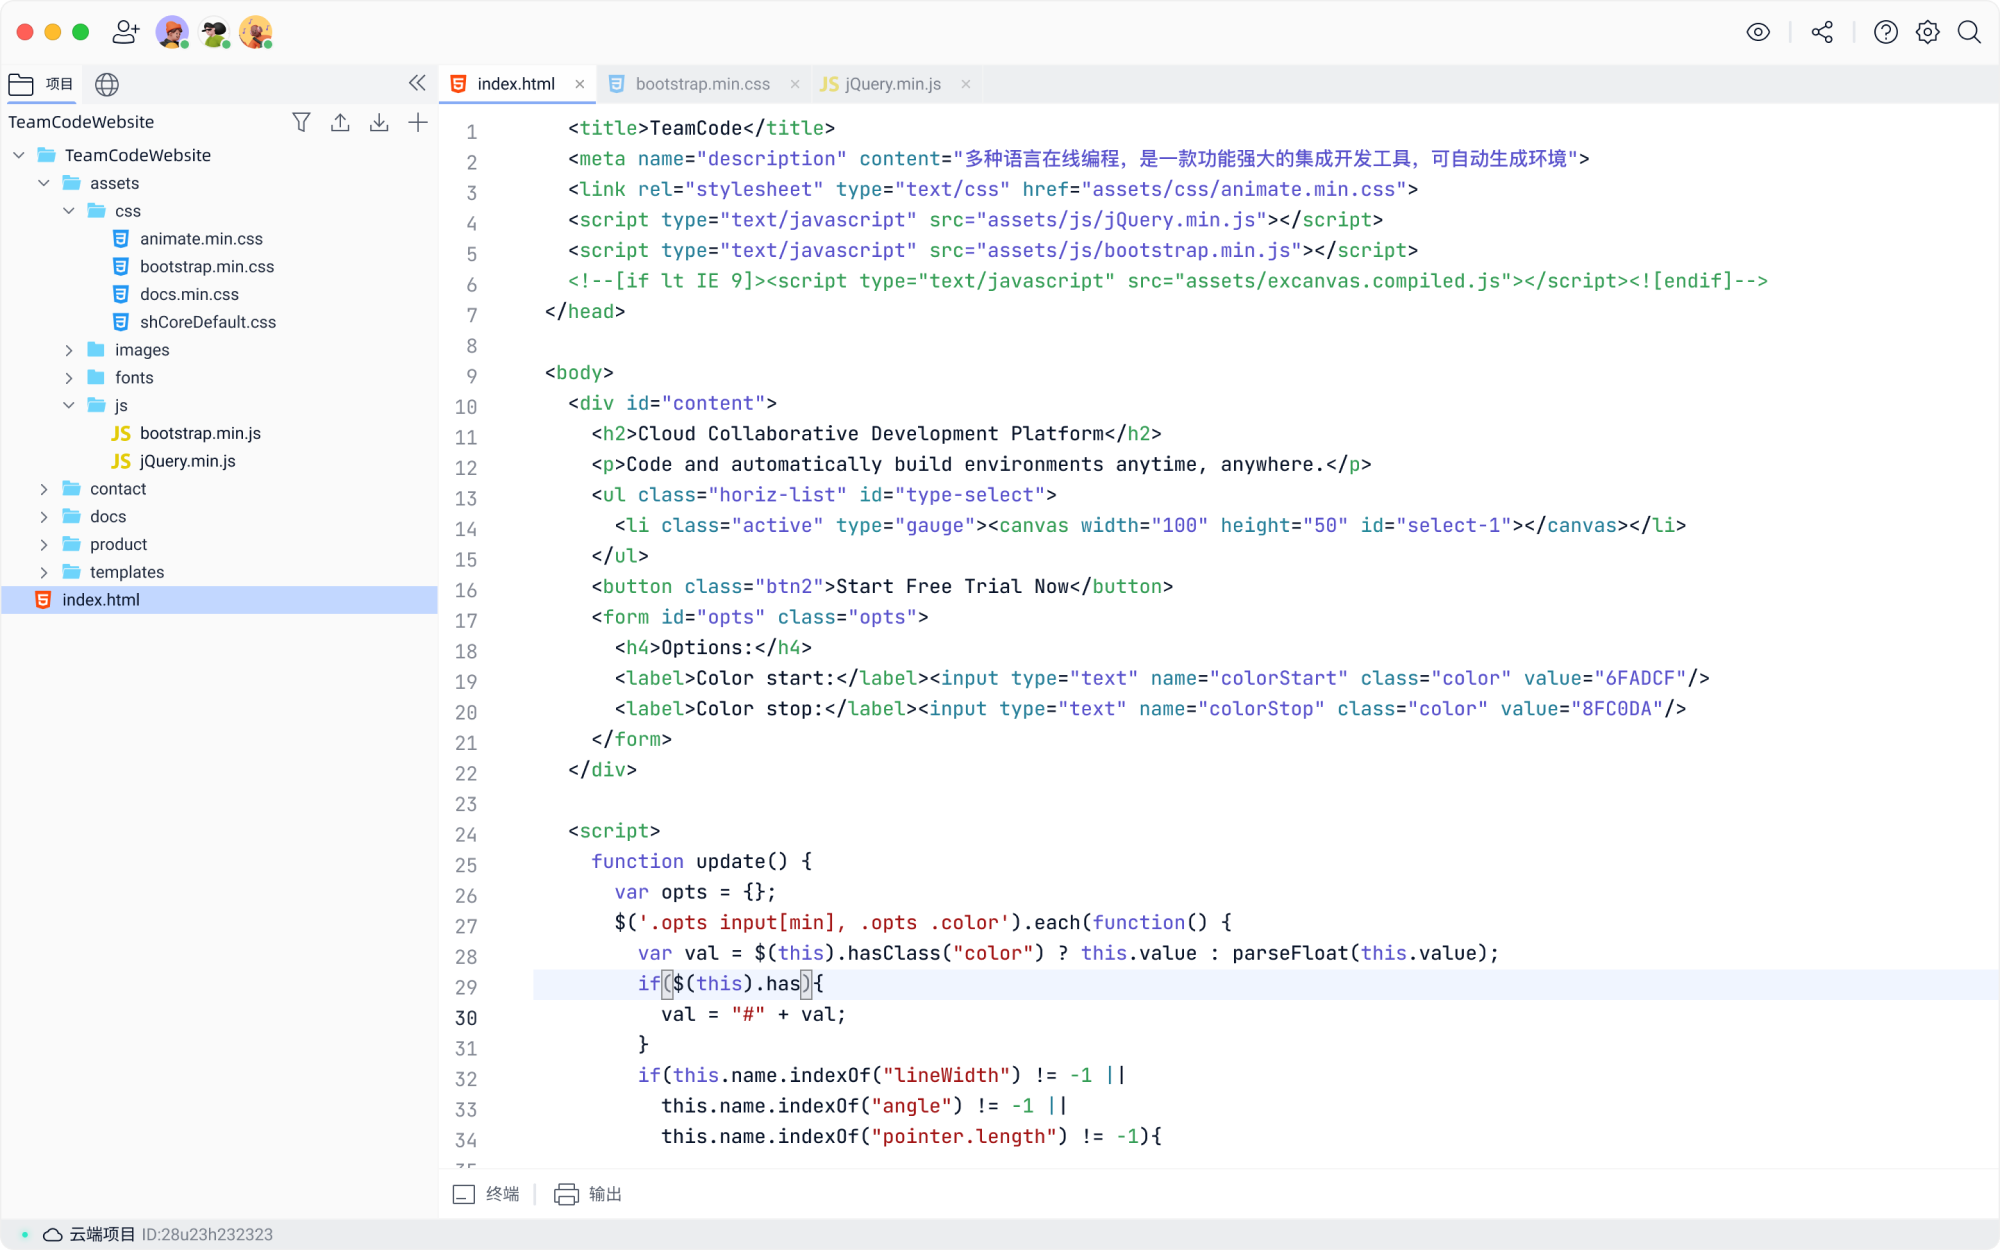The height and width of the screenshot is (1250, 2000).
Task: Open docs.min.css in file tree
Action: tap(189, 294)
